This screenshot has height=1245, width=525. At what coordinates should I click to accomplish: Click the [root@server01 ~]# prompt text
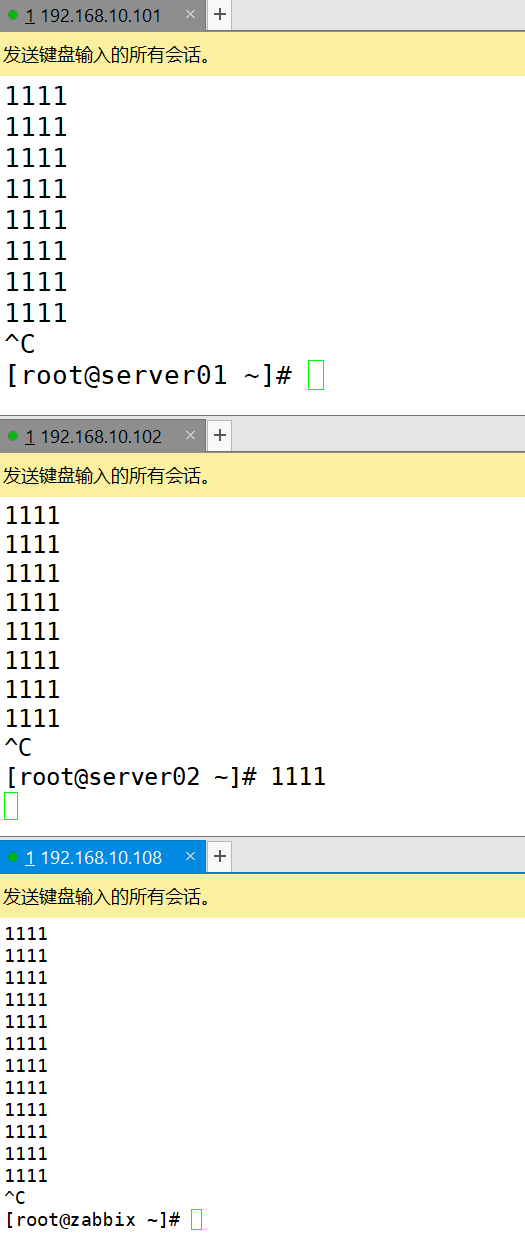[149, 376]
